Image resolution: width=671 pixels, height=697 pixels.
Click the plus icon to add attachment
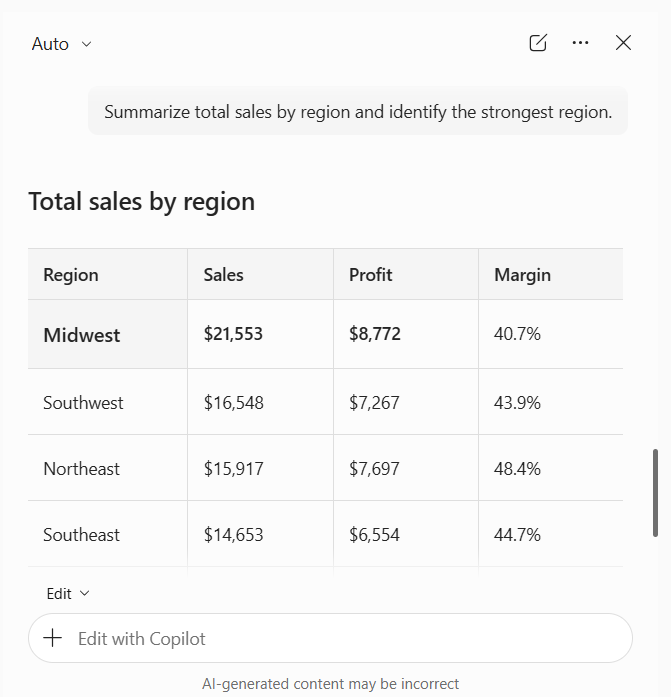[x=52, y=638]
